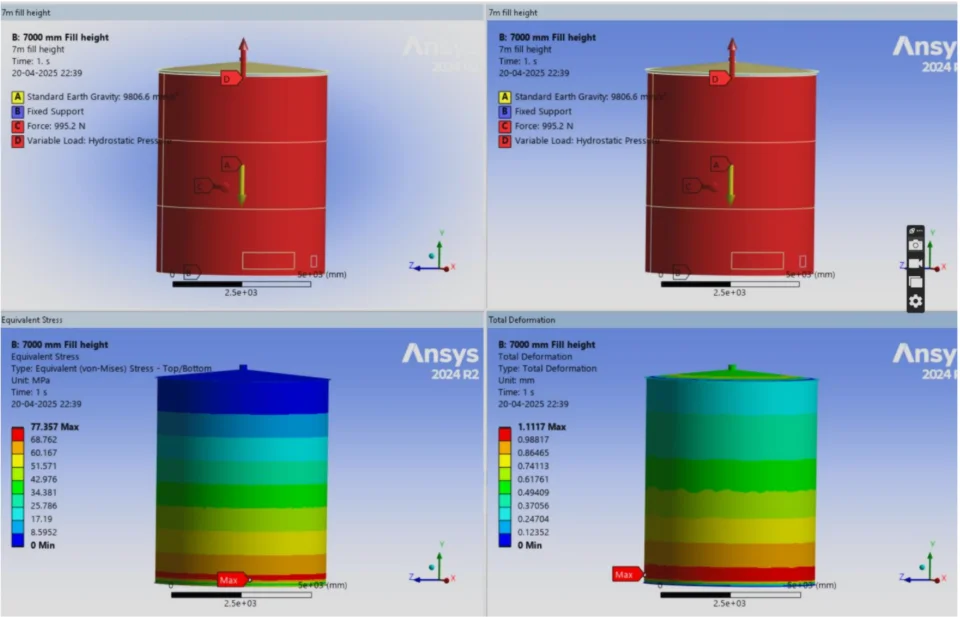Open the gear settings icon in overlay toolbar

click(x=915, y=301)
